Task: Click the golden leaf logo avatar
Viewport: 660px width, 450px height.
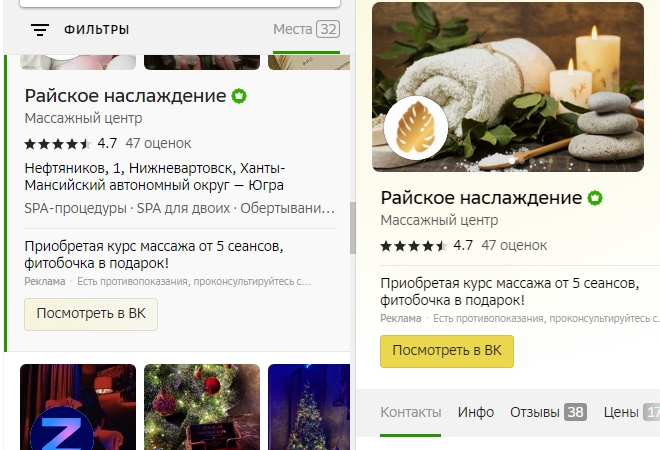Action: pyautogui.click(x=416, y=128)
